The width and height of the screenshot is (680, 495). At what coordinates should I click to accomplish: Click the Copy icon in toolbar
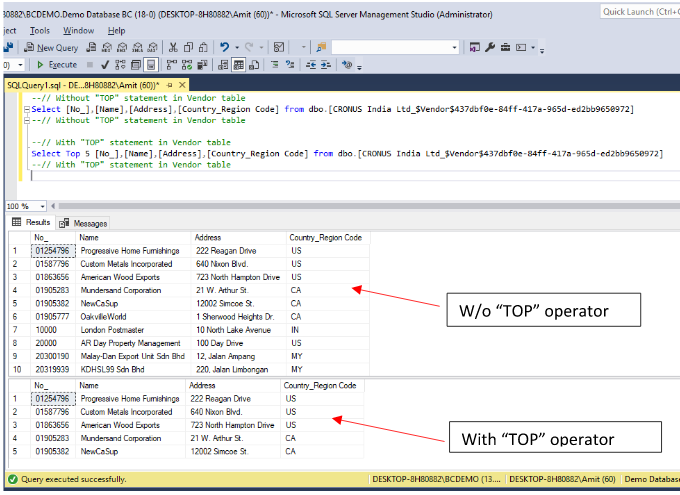188,47
